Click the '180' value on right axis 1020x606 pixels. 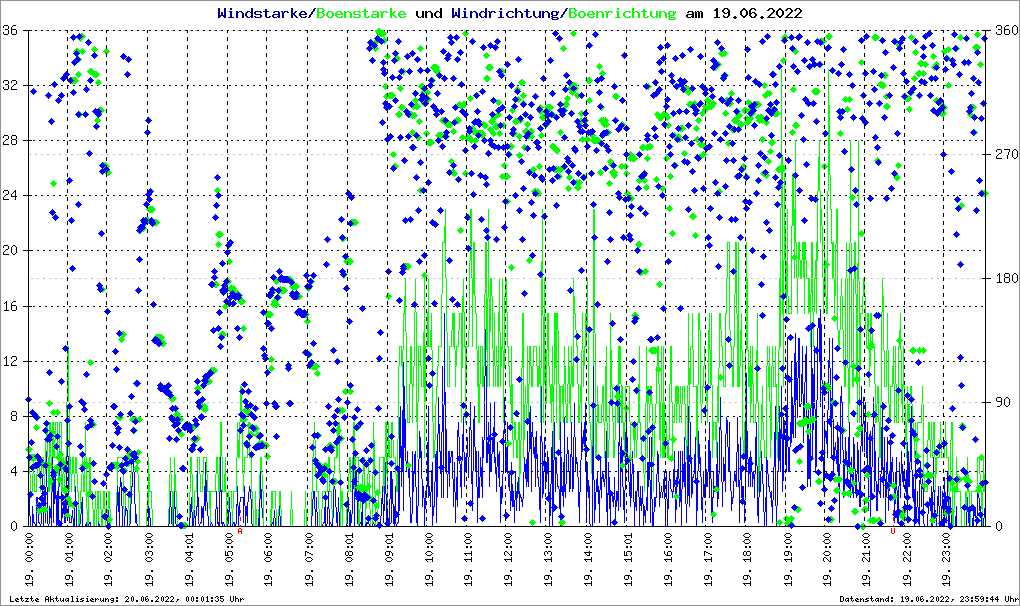point(1004,278)
